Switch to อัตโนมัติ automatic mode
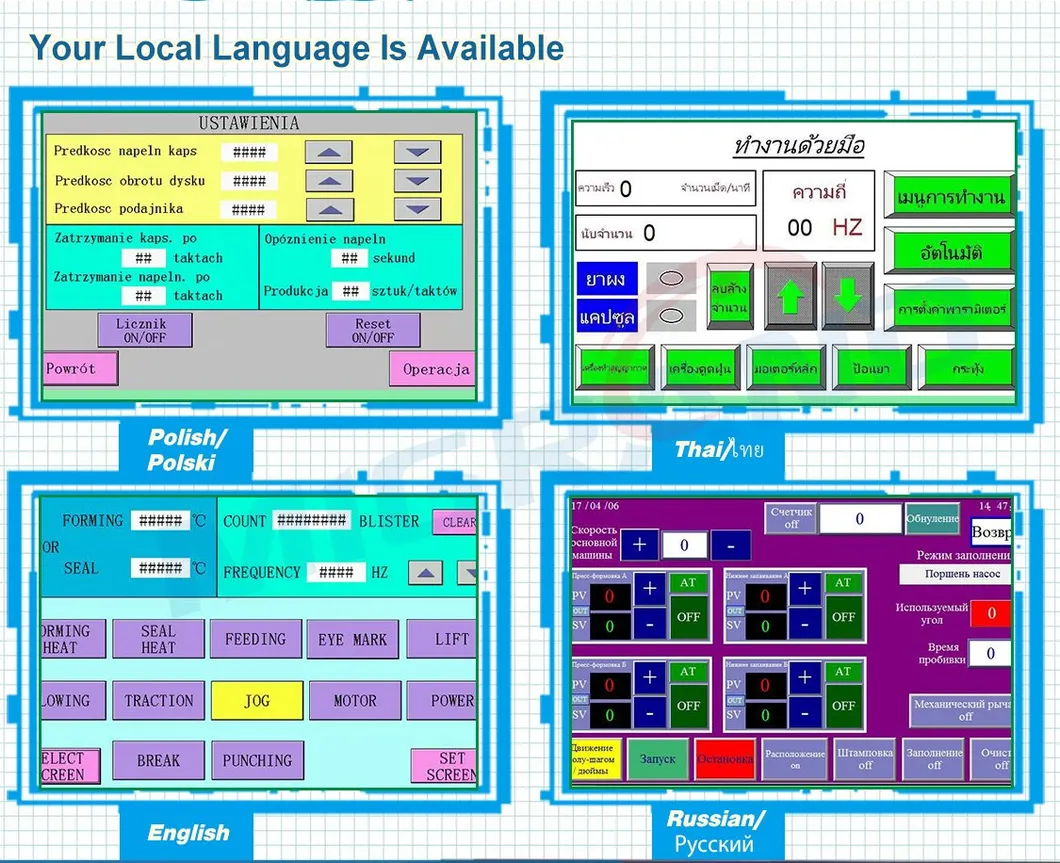The image size is (1060, 863). [x=949, y=253]
